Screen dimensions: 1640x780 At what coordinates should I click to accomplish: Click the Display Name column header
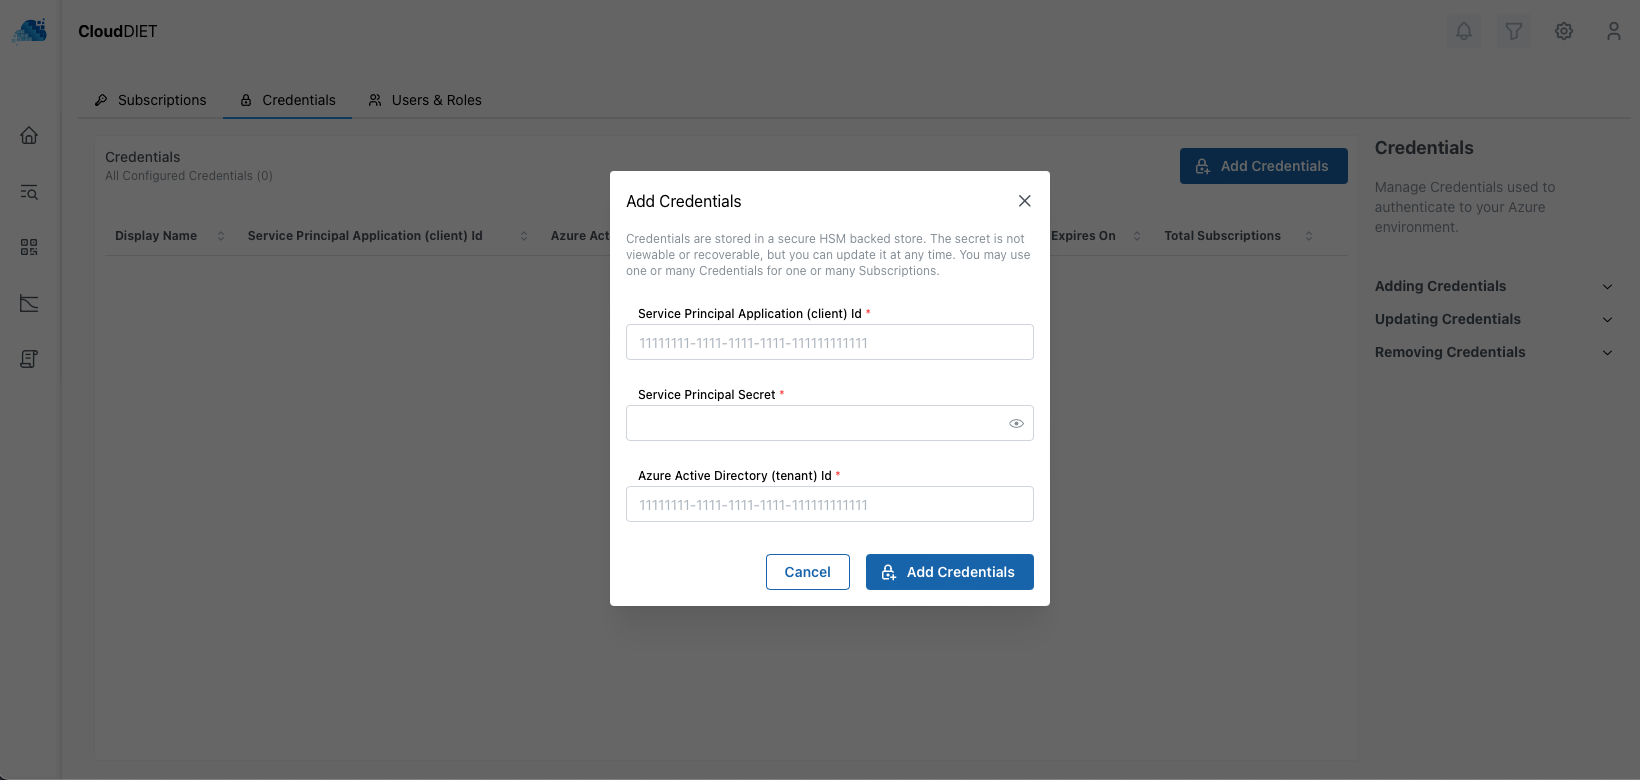[x=156, y=236]
